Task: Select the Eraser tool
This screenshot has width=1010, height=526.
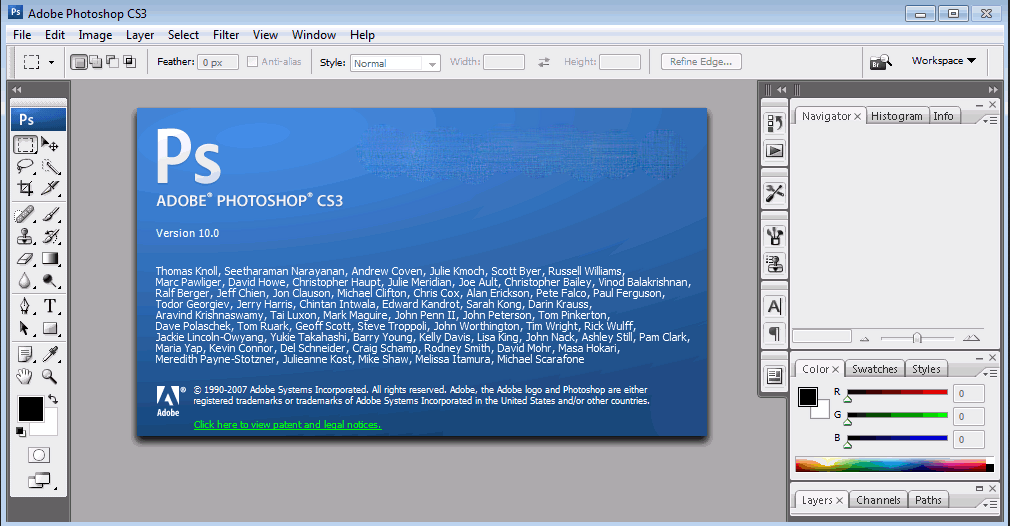Action: [26, 259]
